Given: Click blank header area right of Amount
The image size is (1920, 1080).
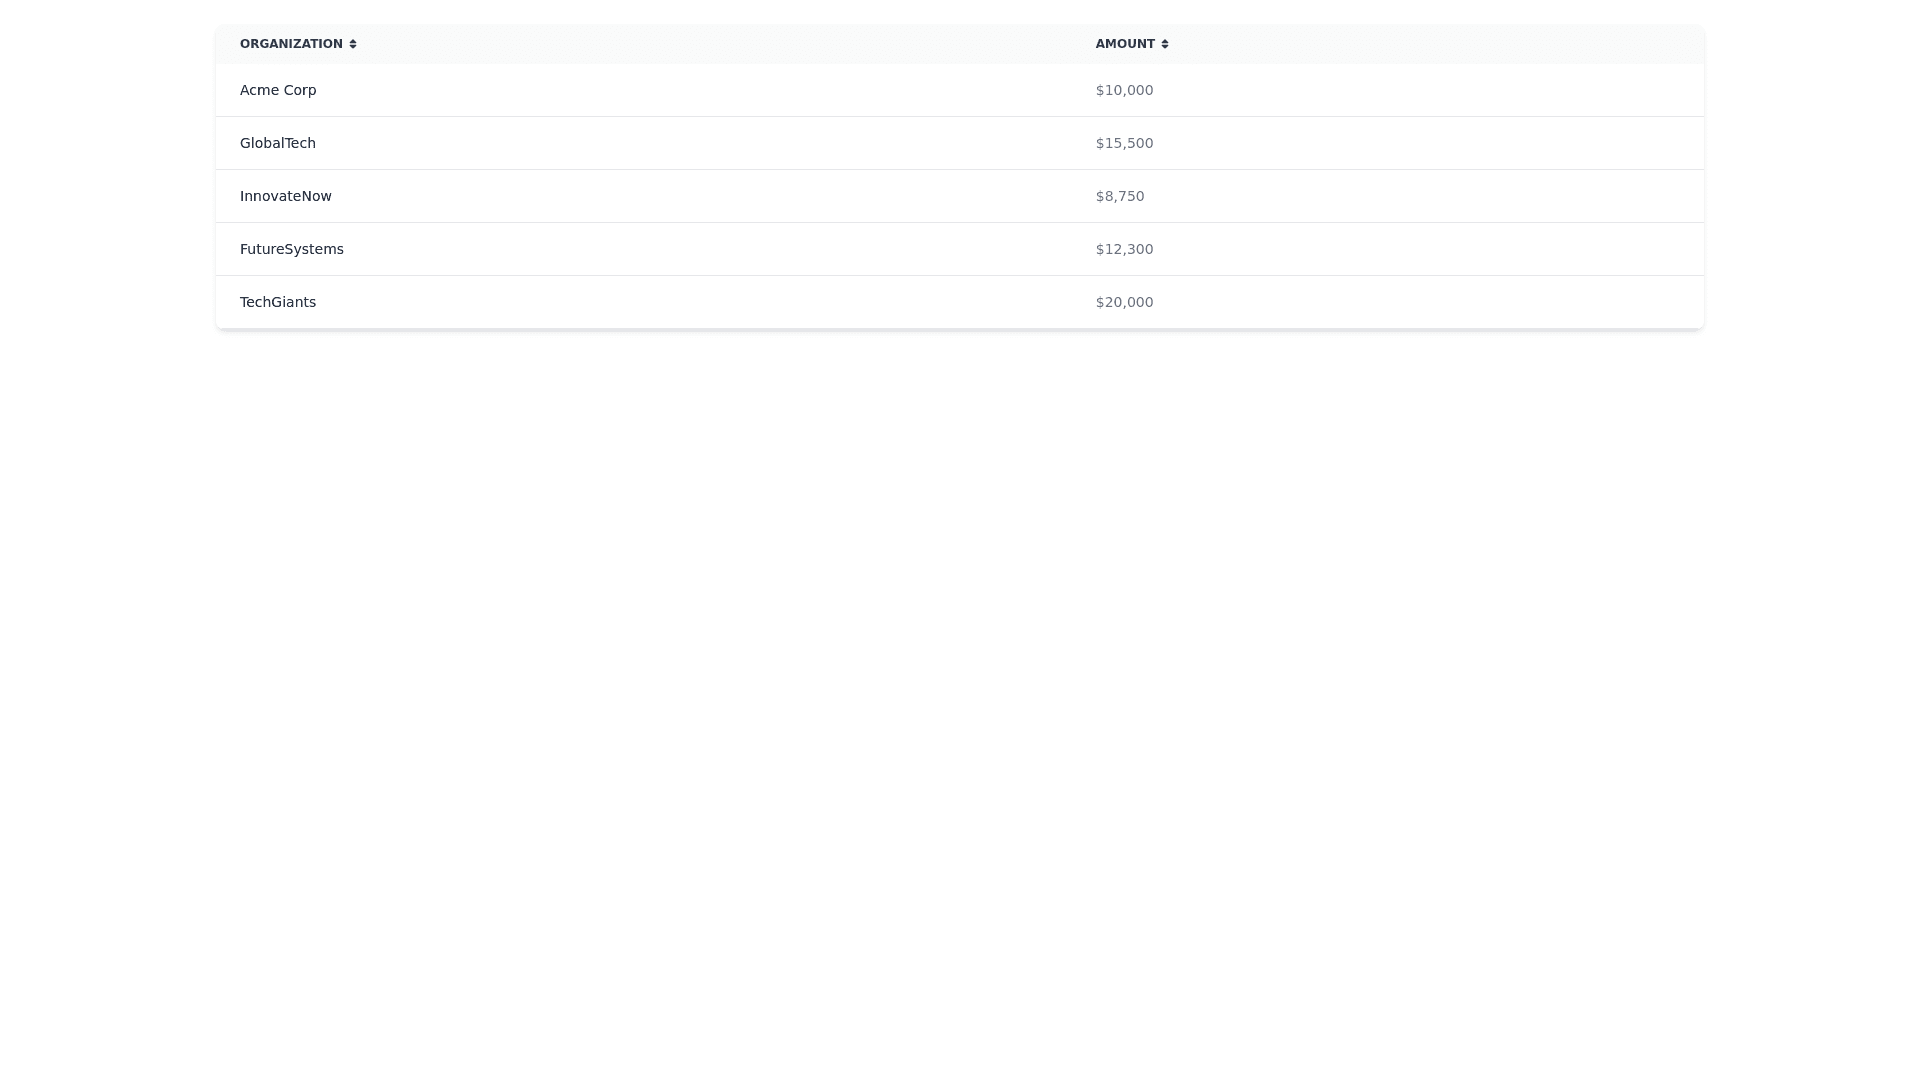Looking at the screenshot, I should [1450, 44].
